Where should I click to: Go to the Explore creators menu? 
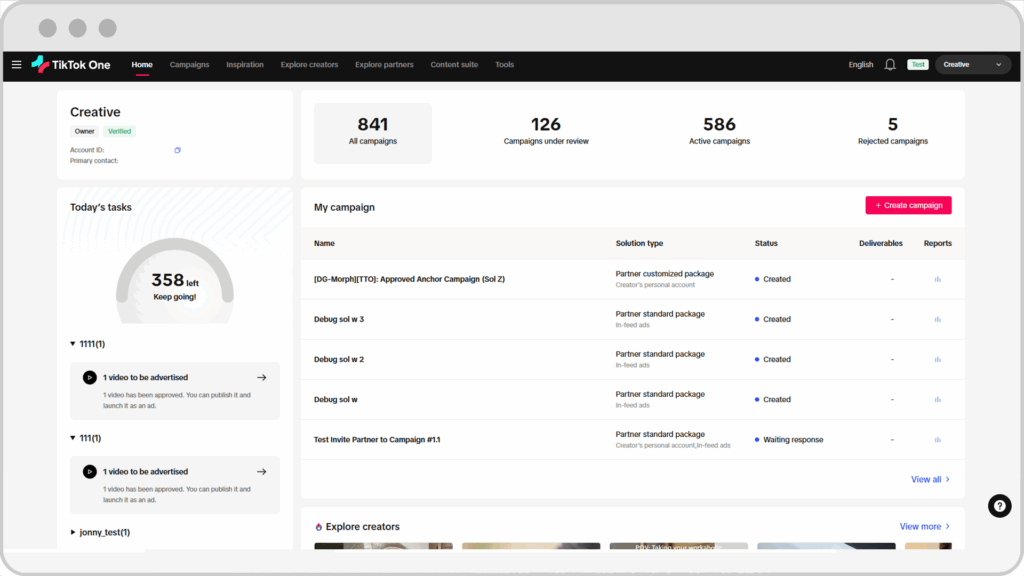(x=309, y=65)
